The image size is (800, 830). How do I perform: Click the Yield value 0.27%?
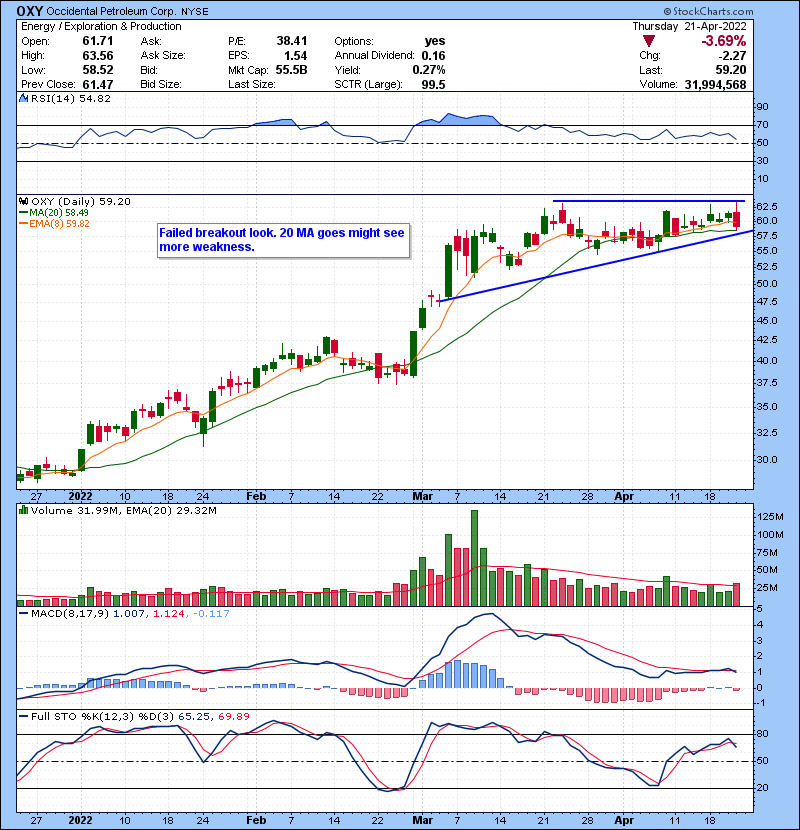click(429, 70)
